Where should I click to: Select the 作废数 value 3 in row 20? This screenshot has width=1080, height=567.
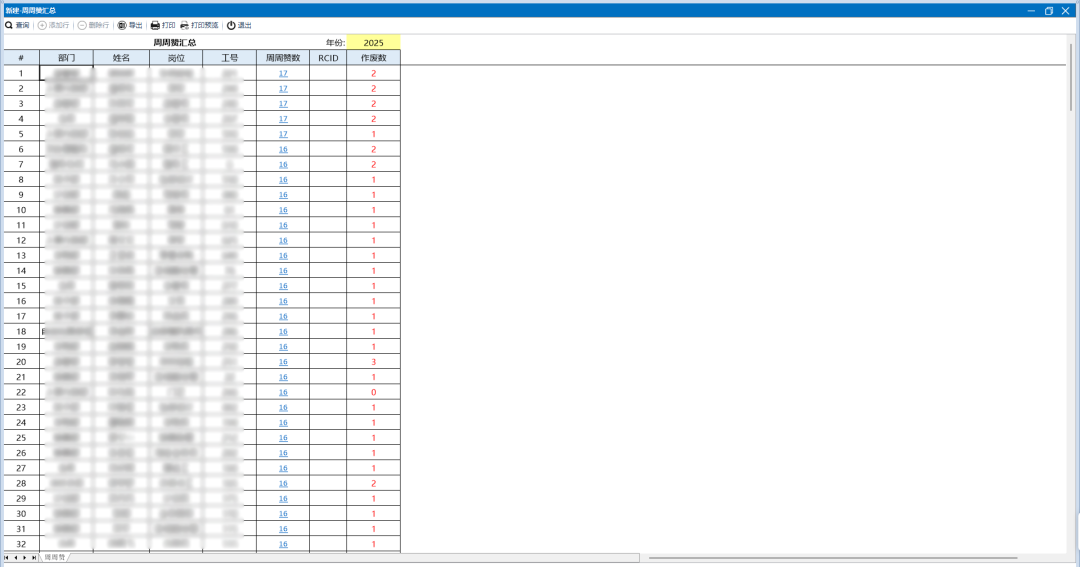(373, 362)
